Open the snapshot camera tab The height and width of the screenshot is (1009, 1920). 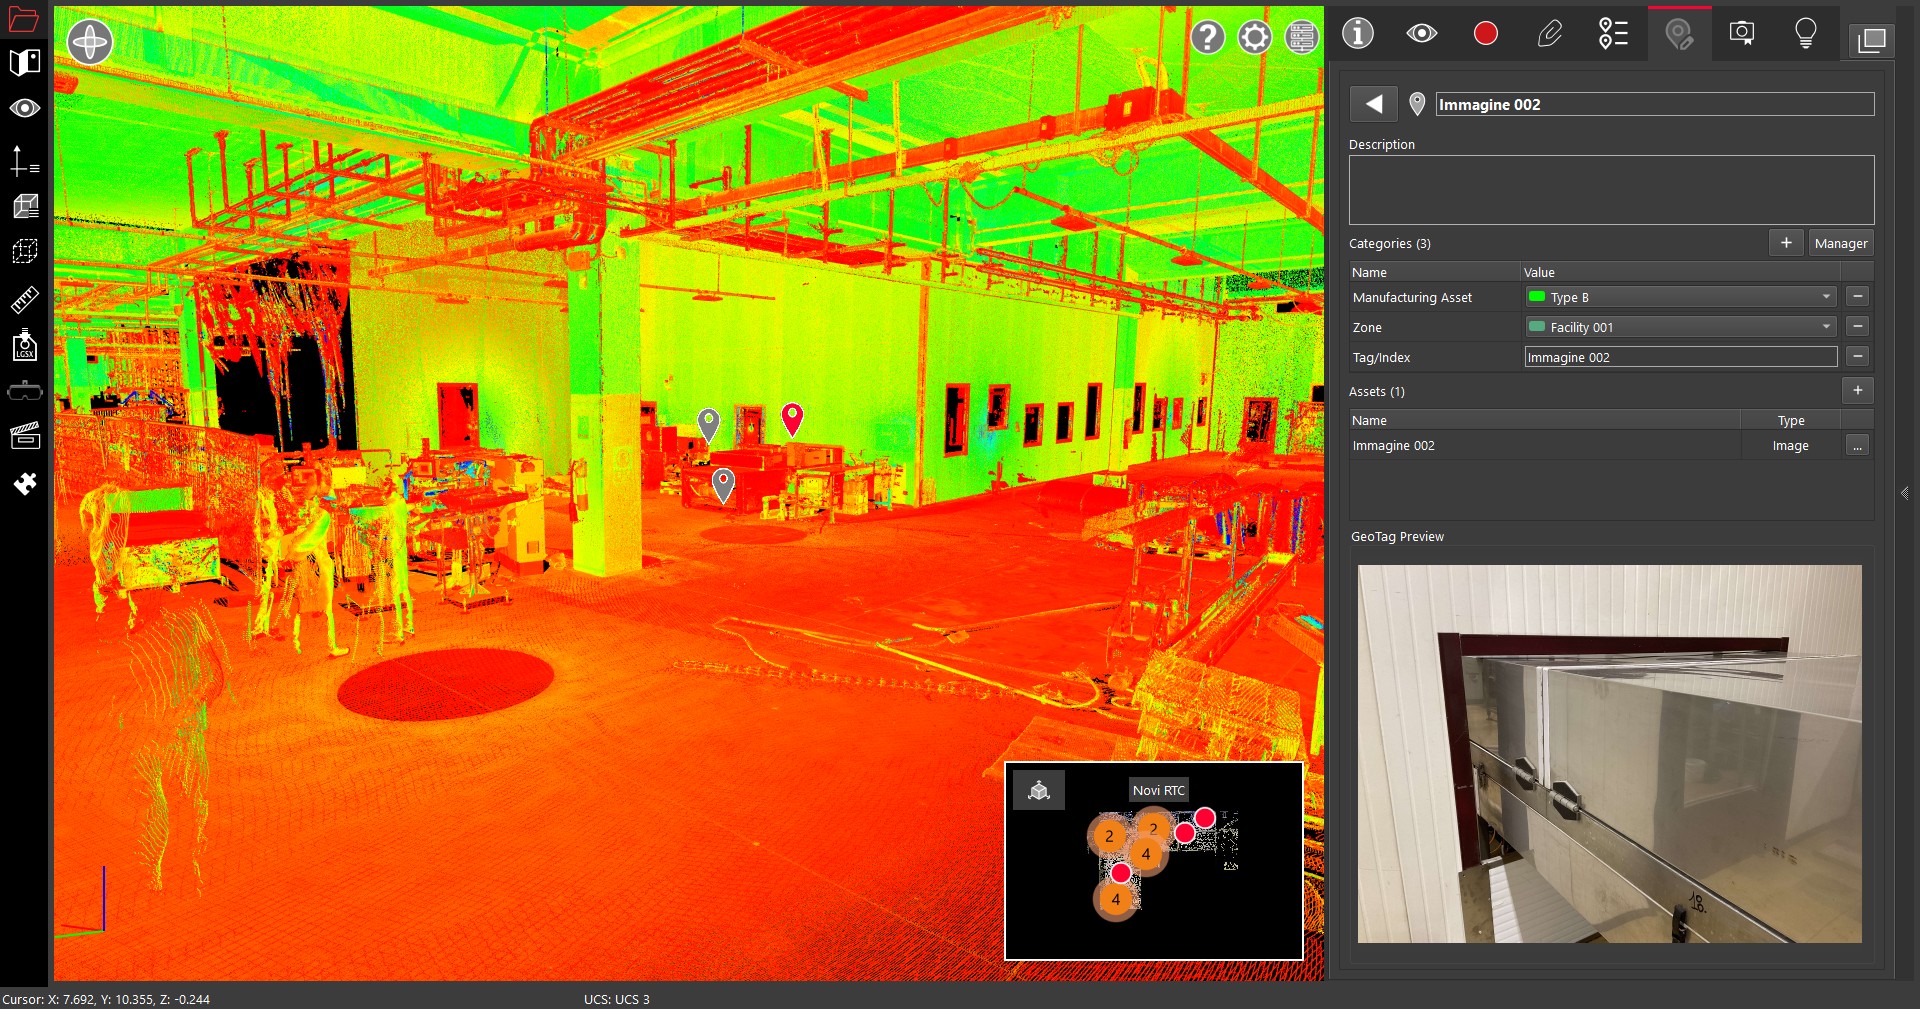(x=1741, y=34)
